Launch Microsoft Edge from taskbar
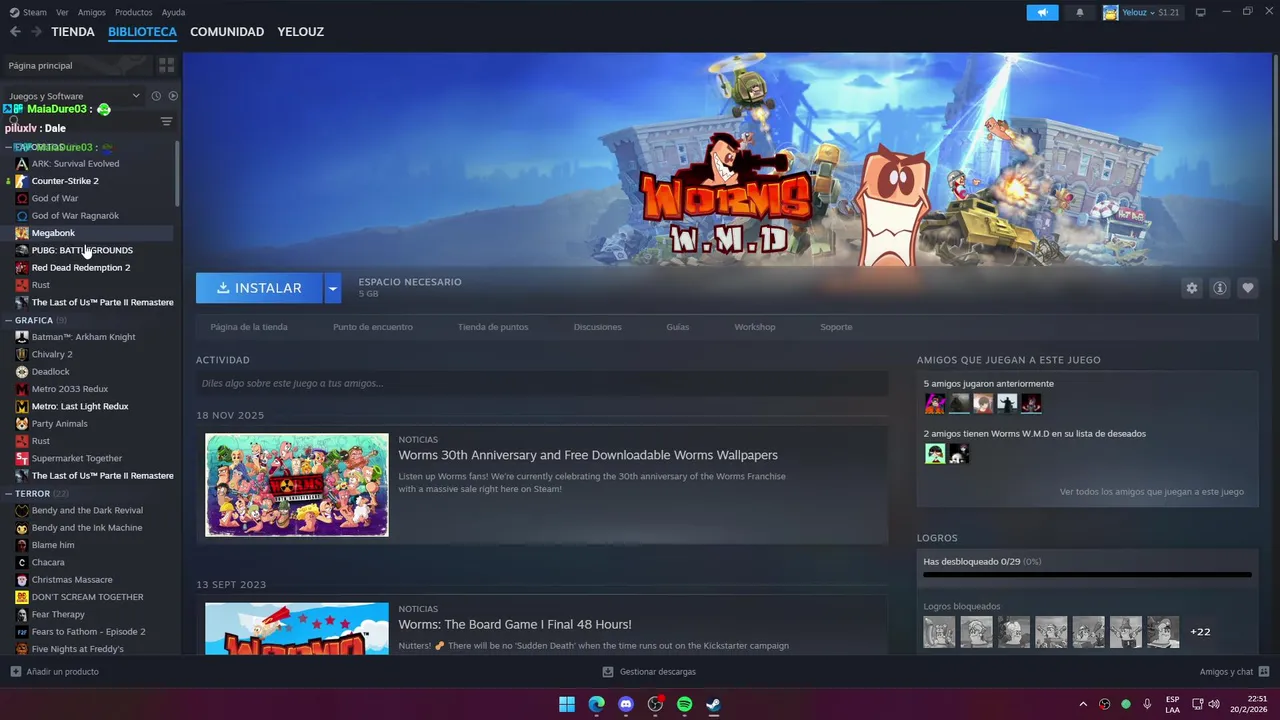The image size is (1280, 720). (596, 704)
